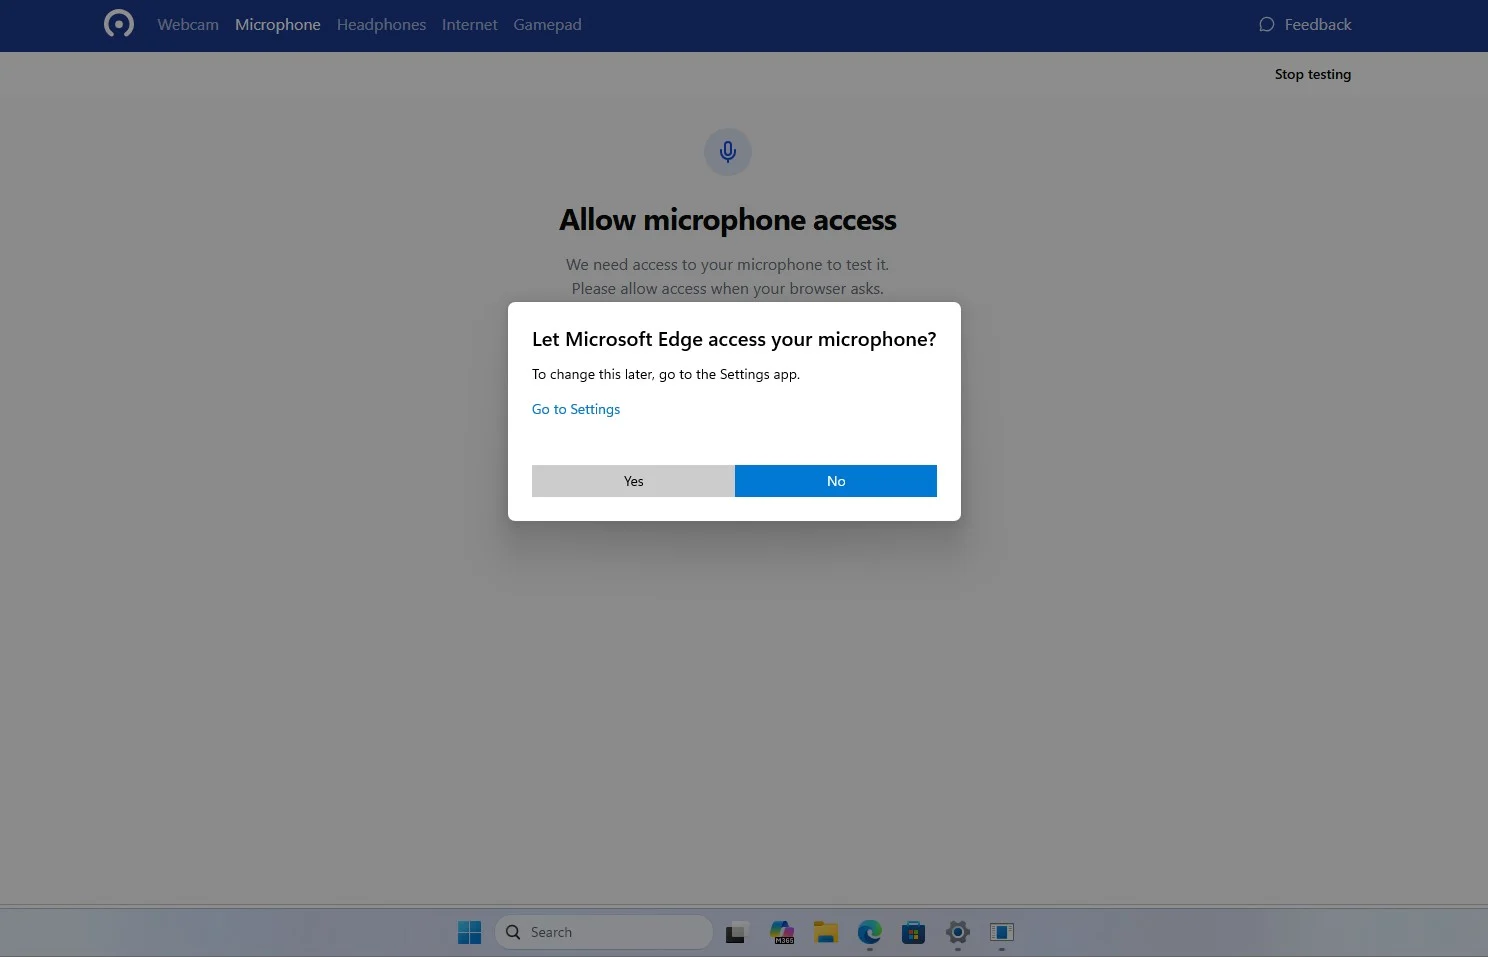
Task: Switch to Microsoft Edge on the taskbar
Action: (x=870, y=932)
